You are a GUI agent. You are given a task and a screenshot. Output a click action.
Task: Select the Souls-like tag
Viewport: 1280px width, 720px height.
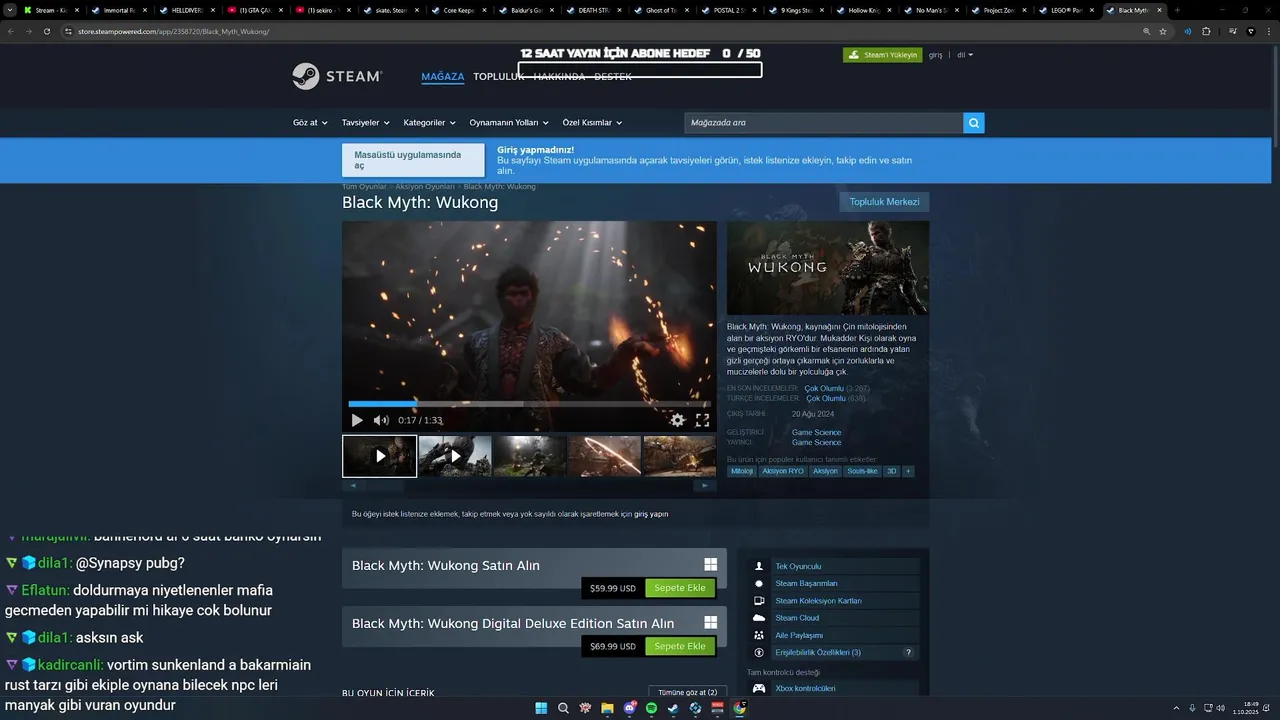coord(862,471)
